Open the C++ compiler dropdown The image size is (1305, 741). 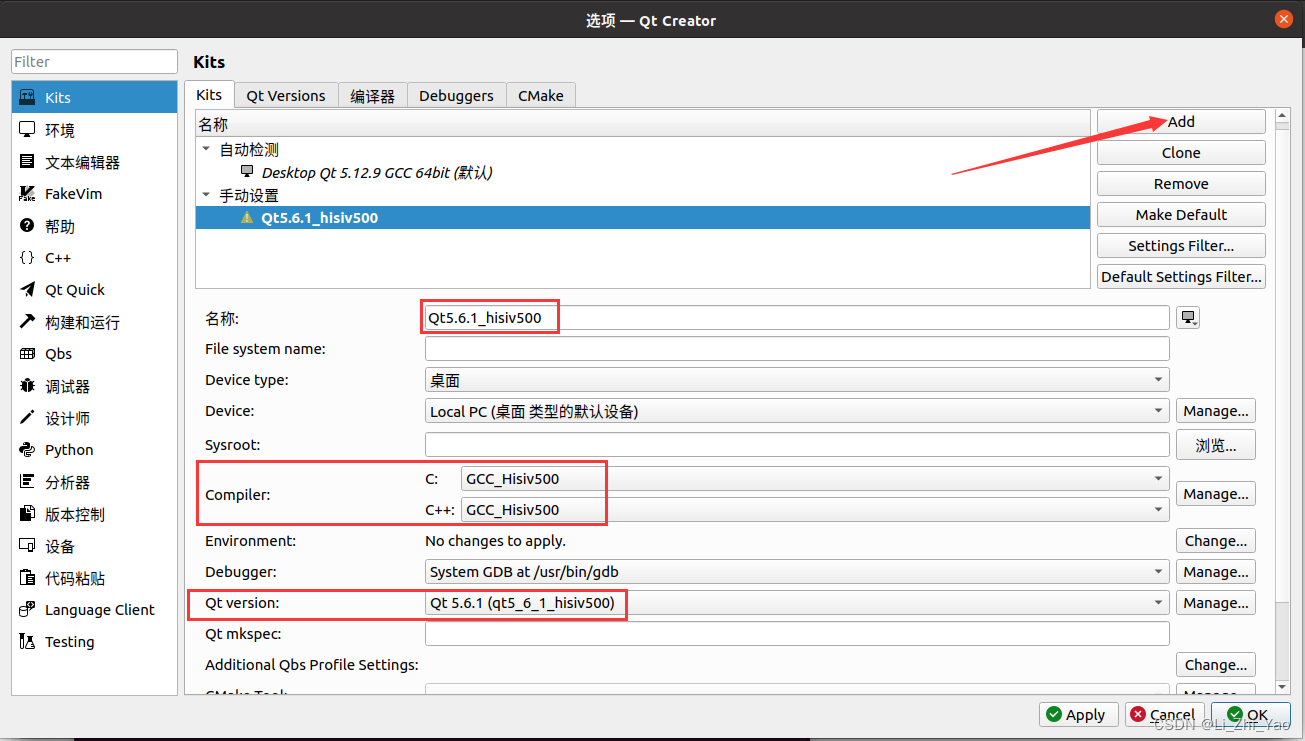click(x=815, y=509)
